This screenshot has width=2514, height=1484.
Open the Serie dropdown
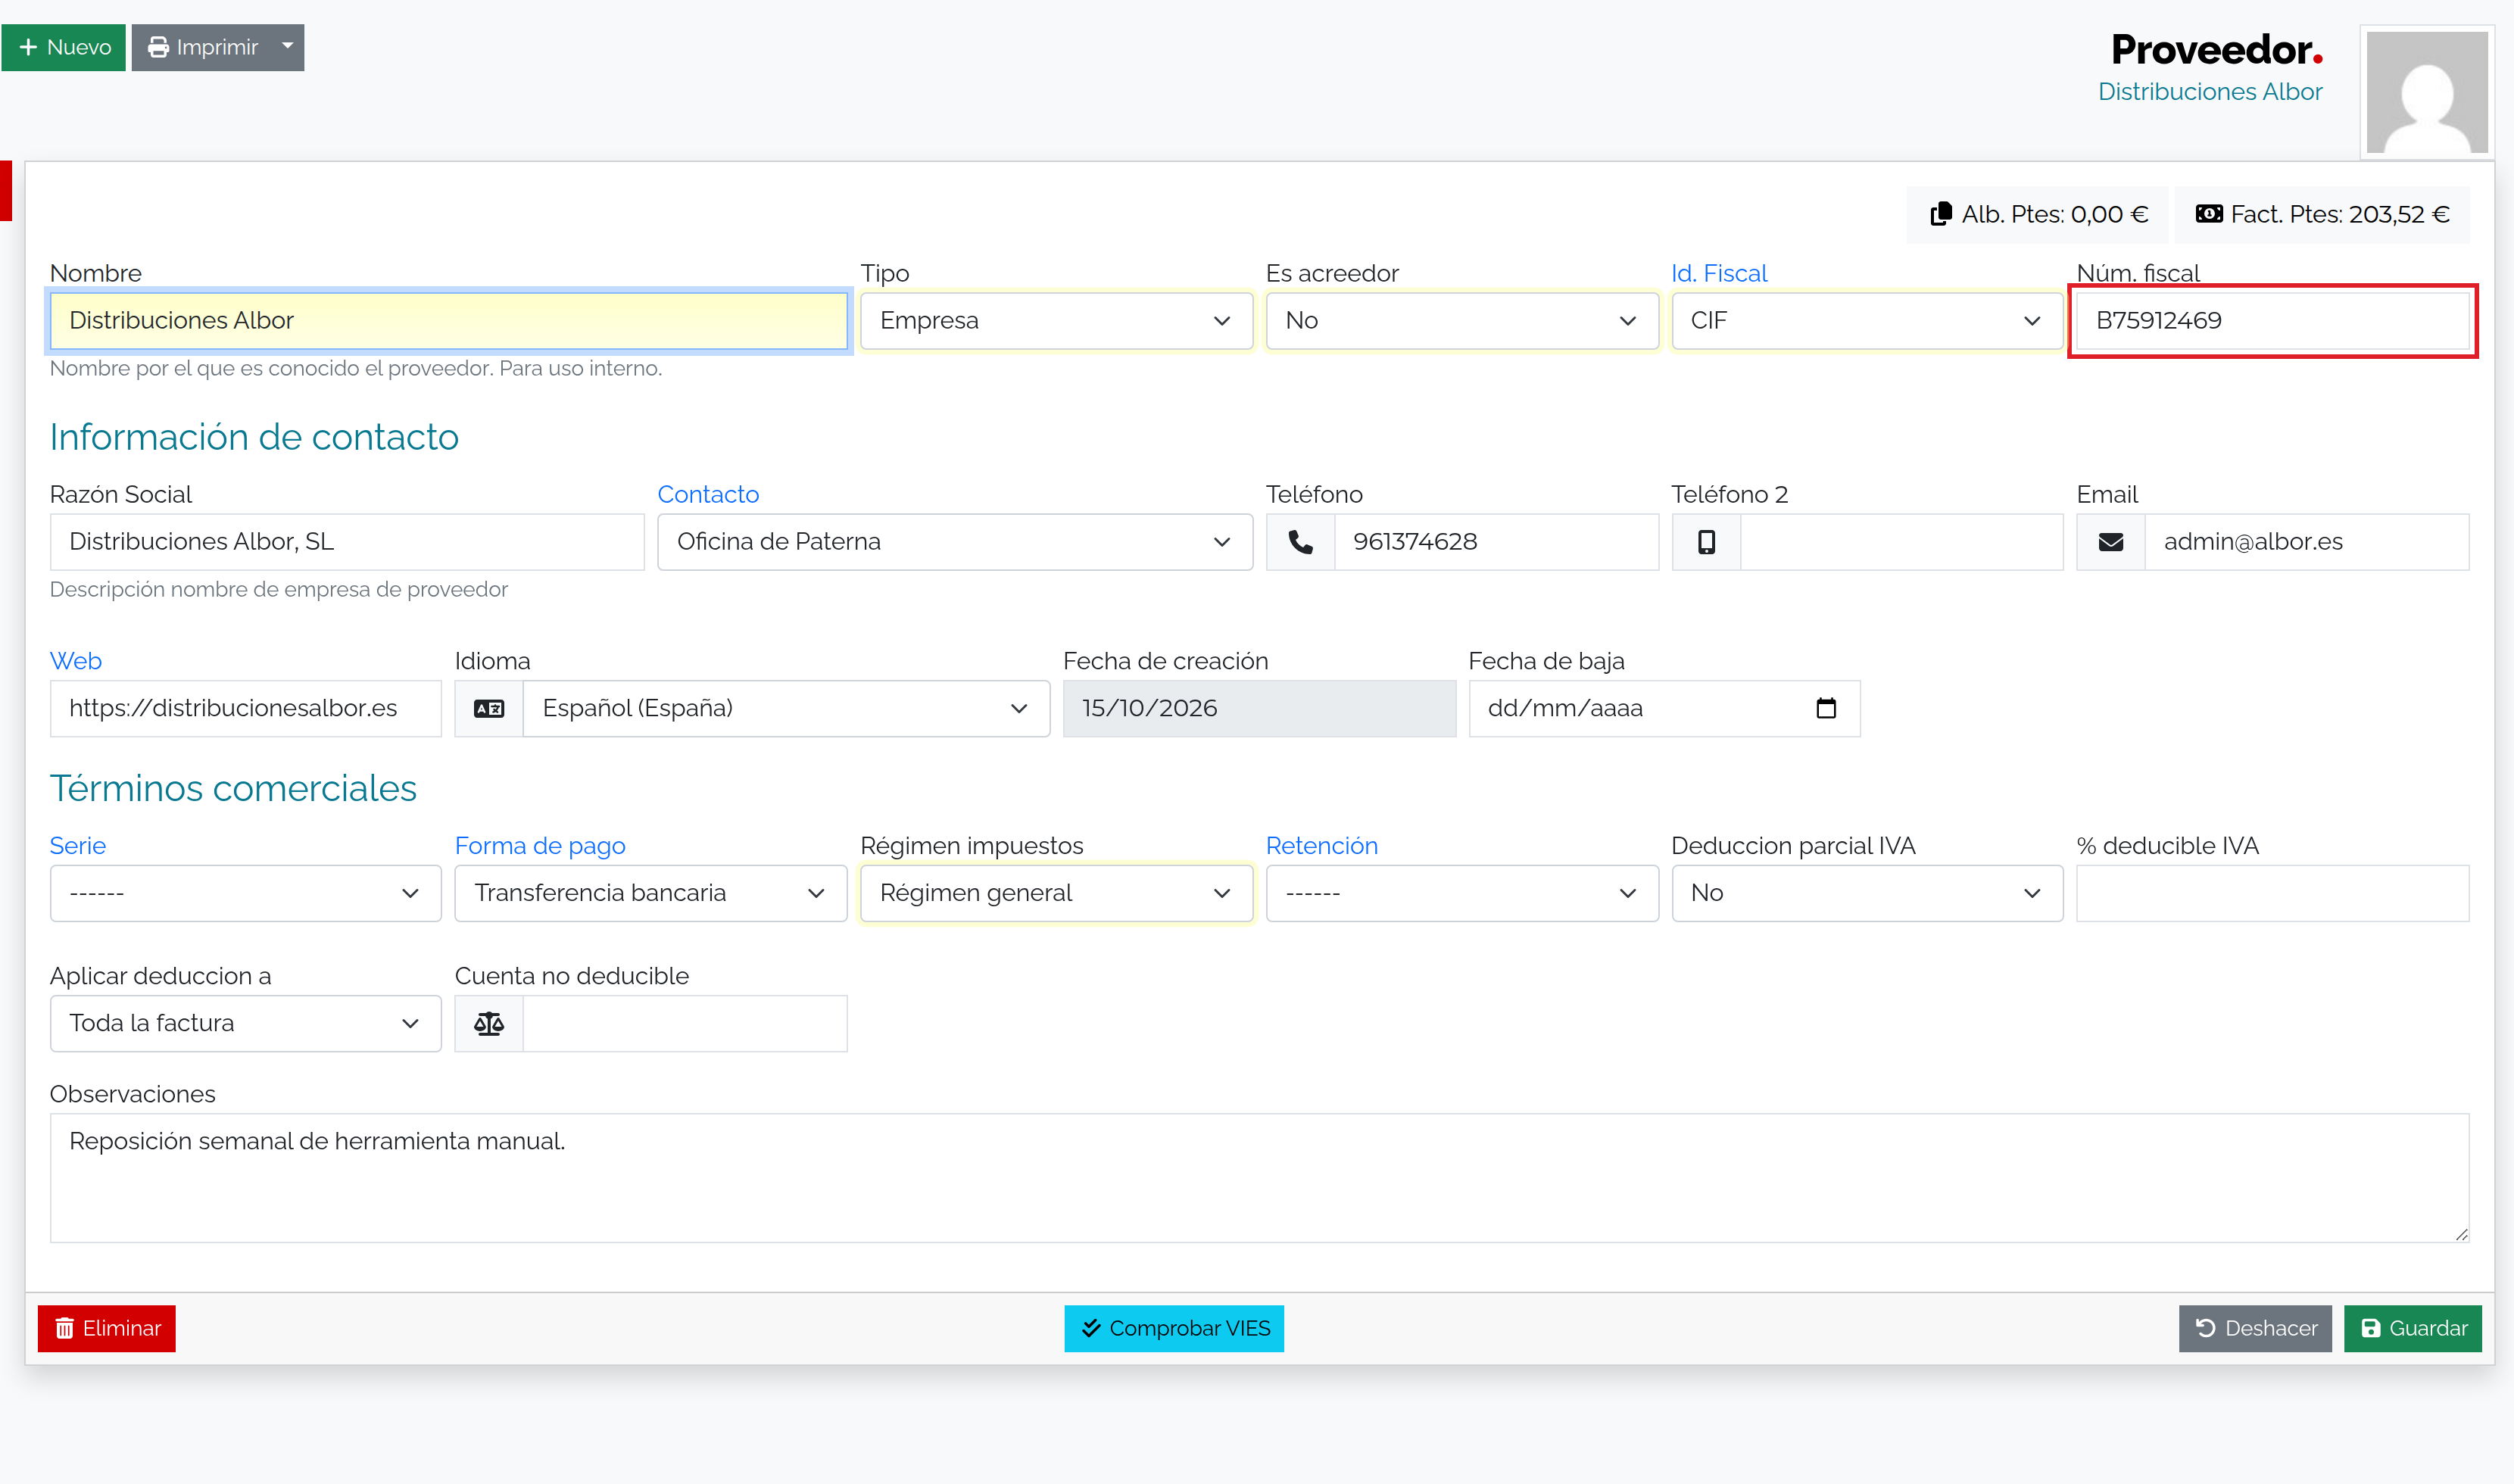pos(245,893)
